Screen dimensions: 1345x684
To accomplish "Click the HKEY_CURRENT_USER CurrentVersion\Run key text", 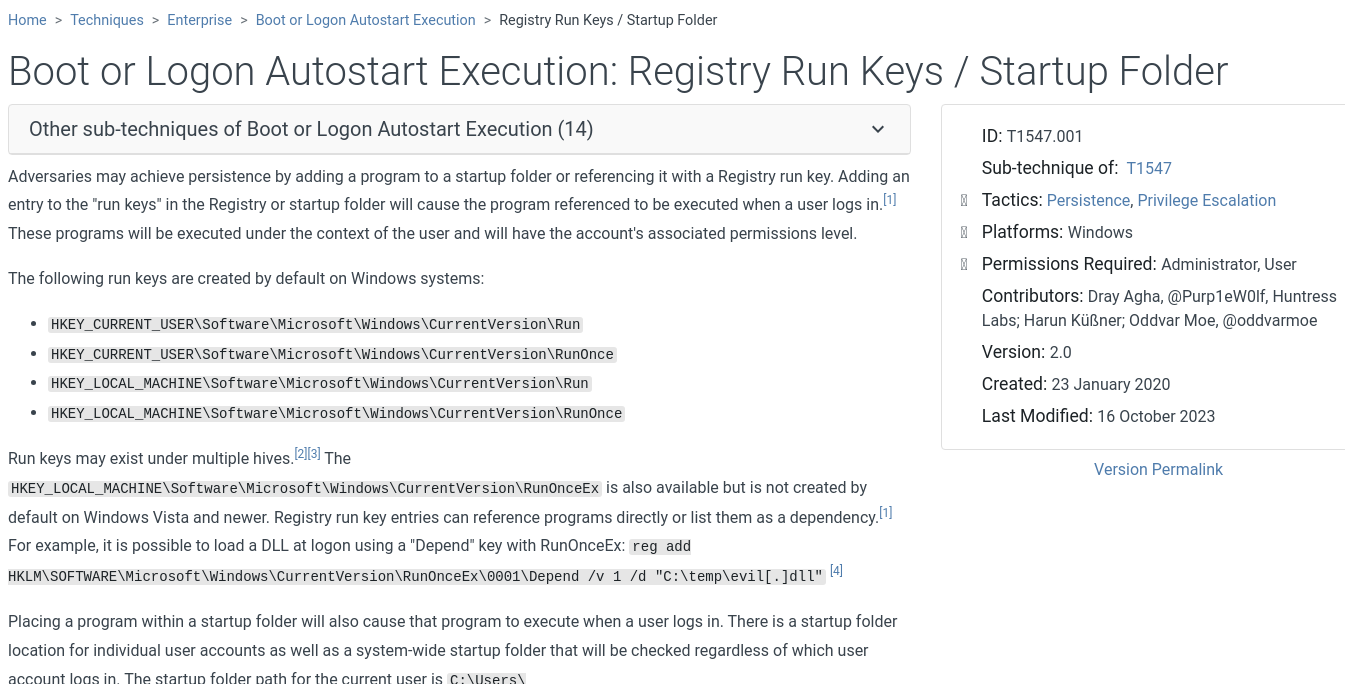I will (315, 324).
